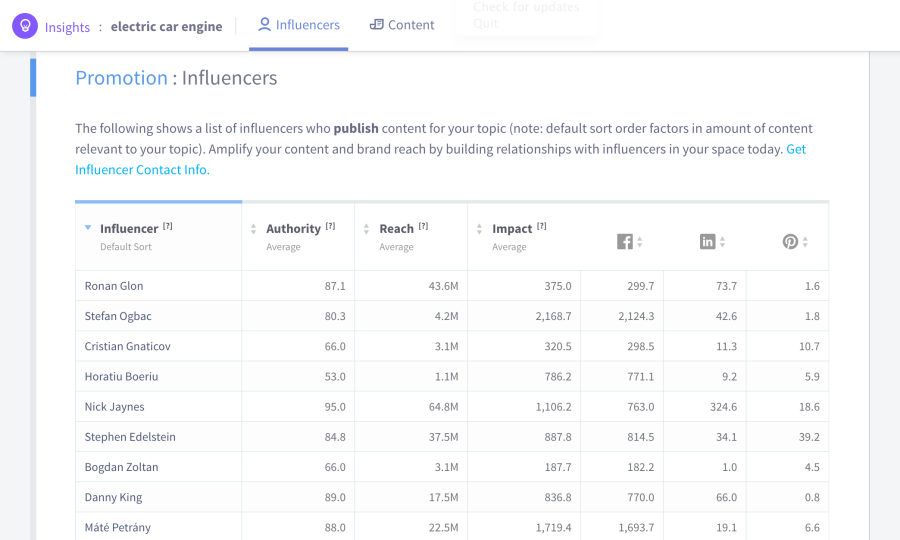This screenshot has height=540, width=900.
Task: Click the purple Insights lightbulb logo
Action: (x=25, y=26)
